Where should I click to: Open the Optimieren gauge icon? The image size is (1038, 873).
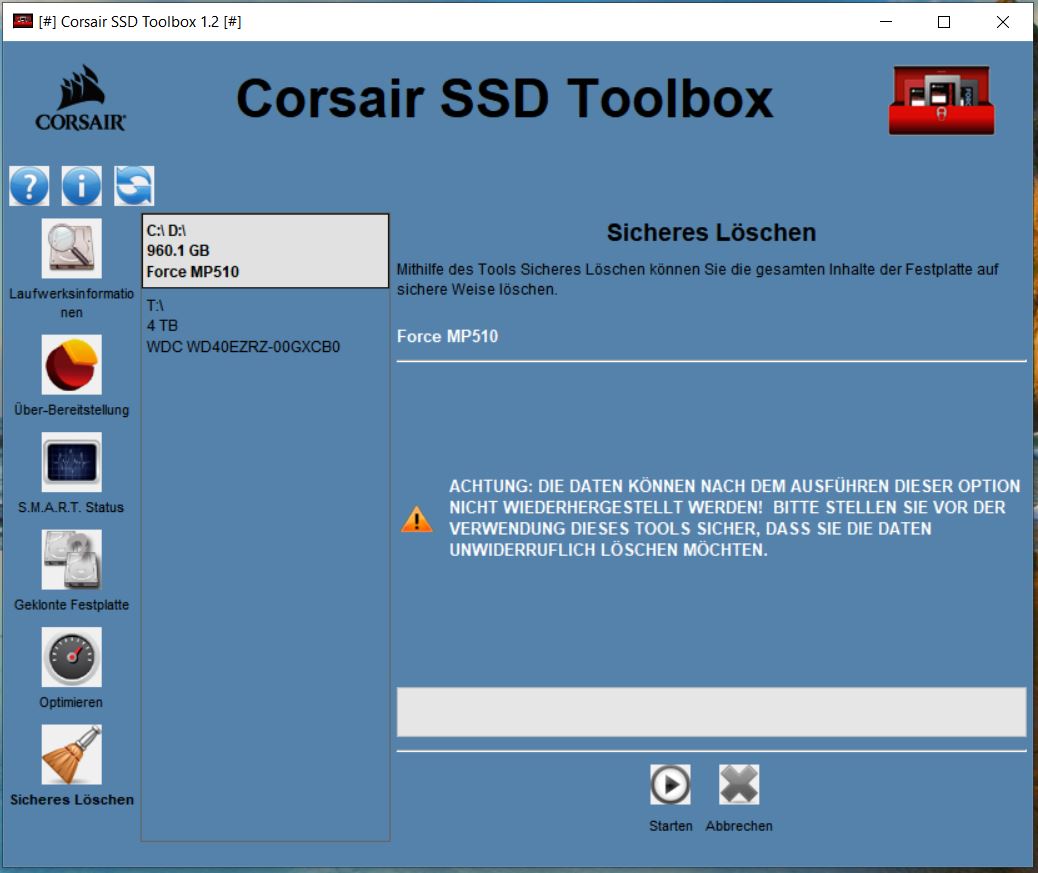71,657
